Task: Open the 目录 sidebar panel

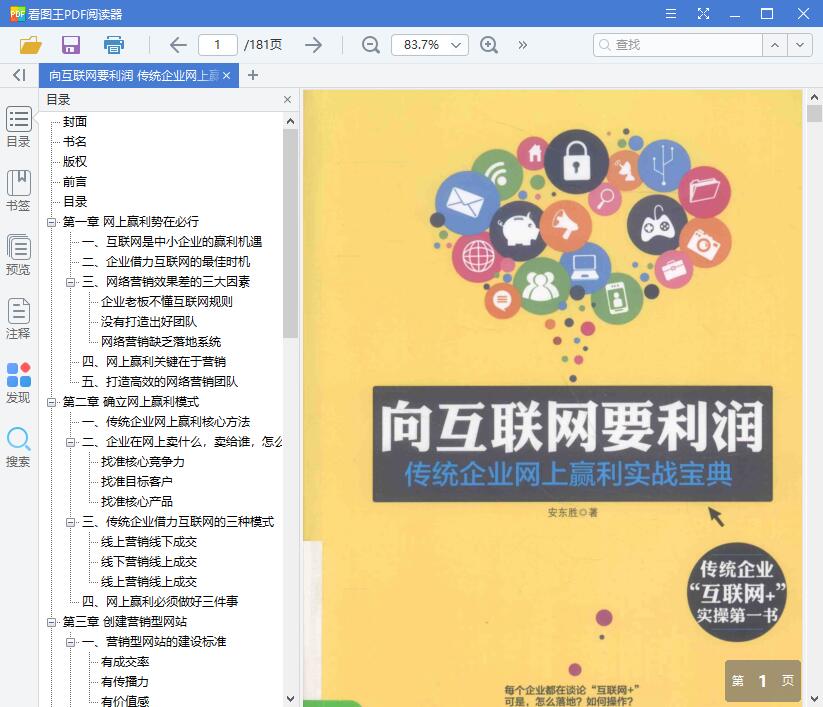Action: (18, 127)
